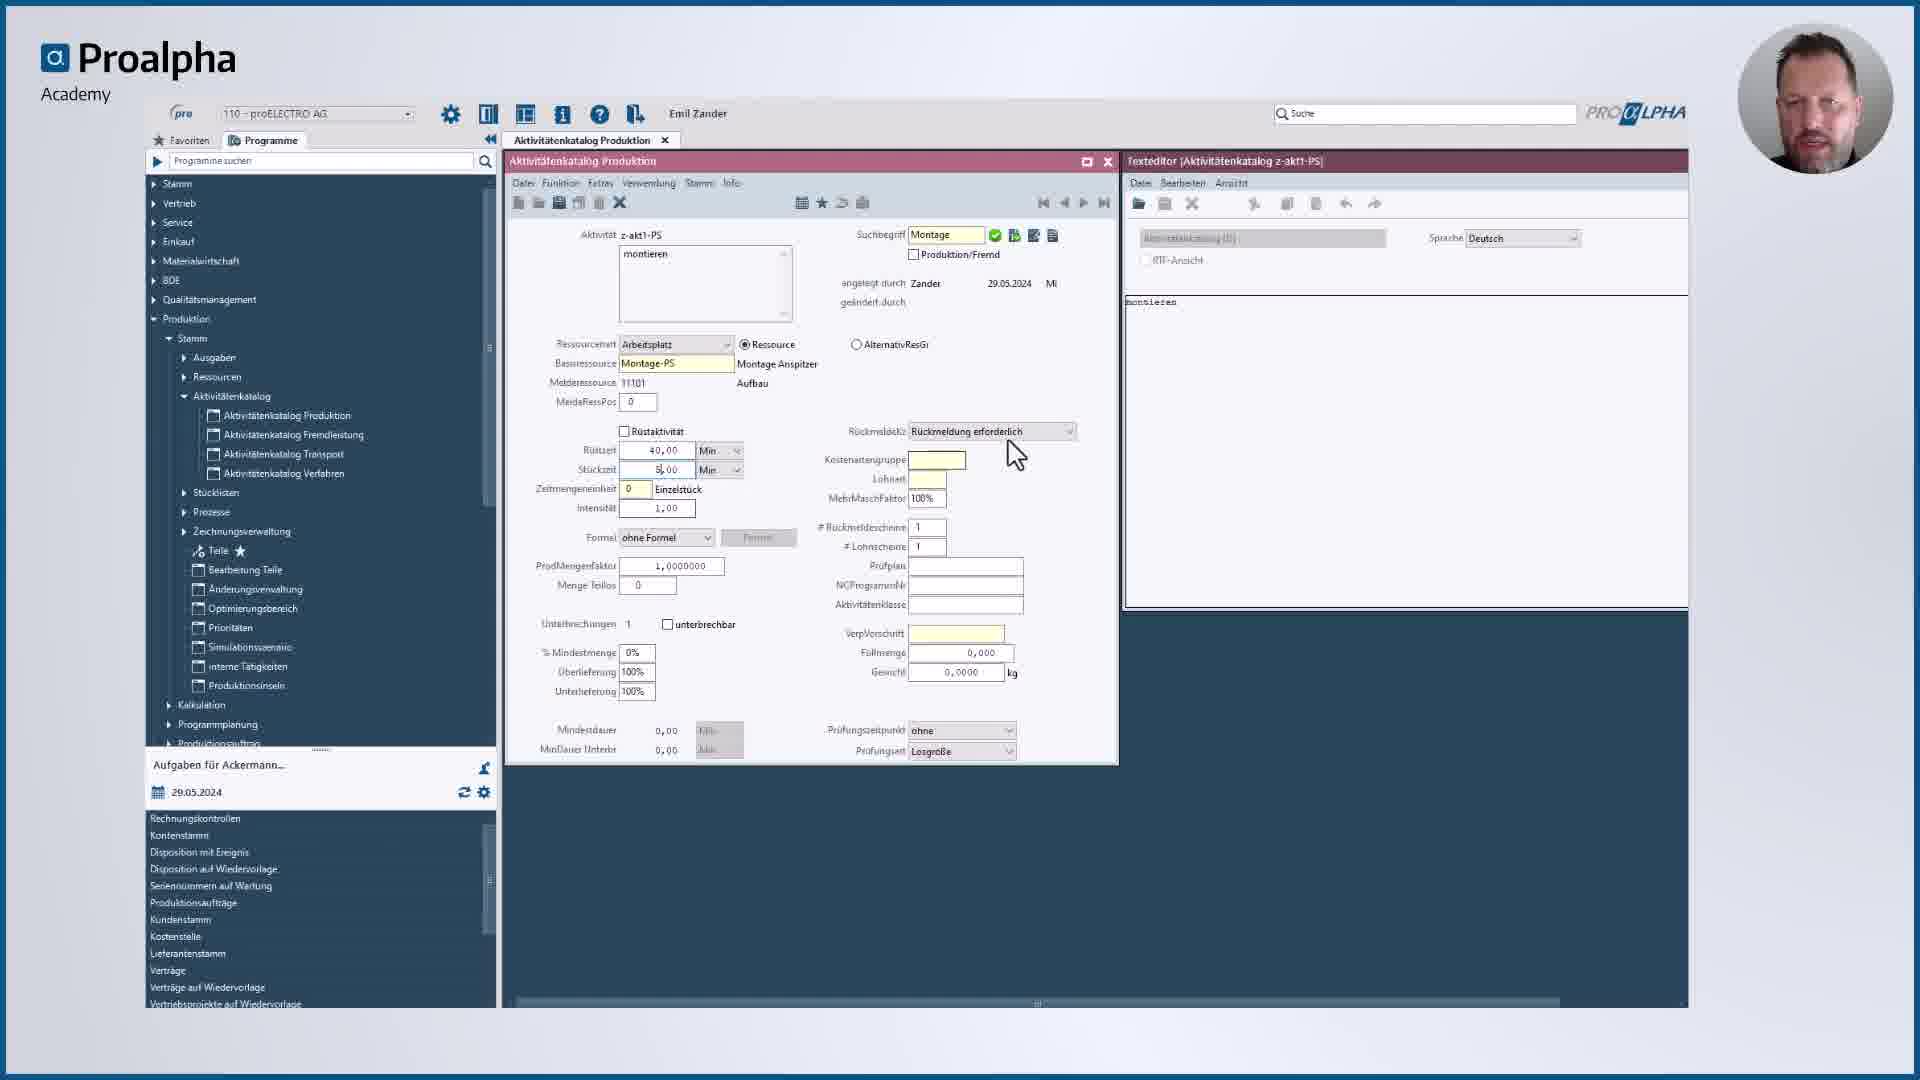Image resolution: width=1920 pixels, height=1080 pixels.
Task: Go to the next record with the play arrow
Action: pos(1083,203)
